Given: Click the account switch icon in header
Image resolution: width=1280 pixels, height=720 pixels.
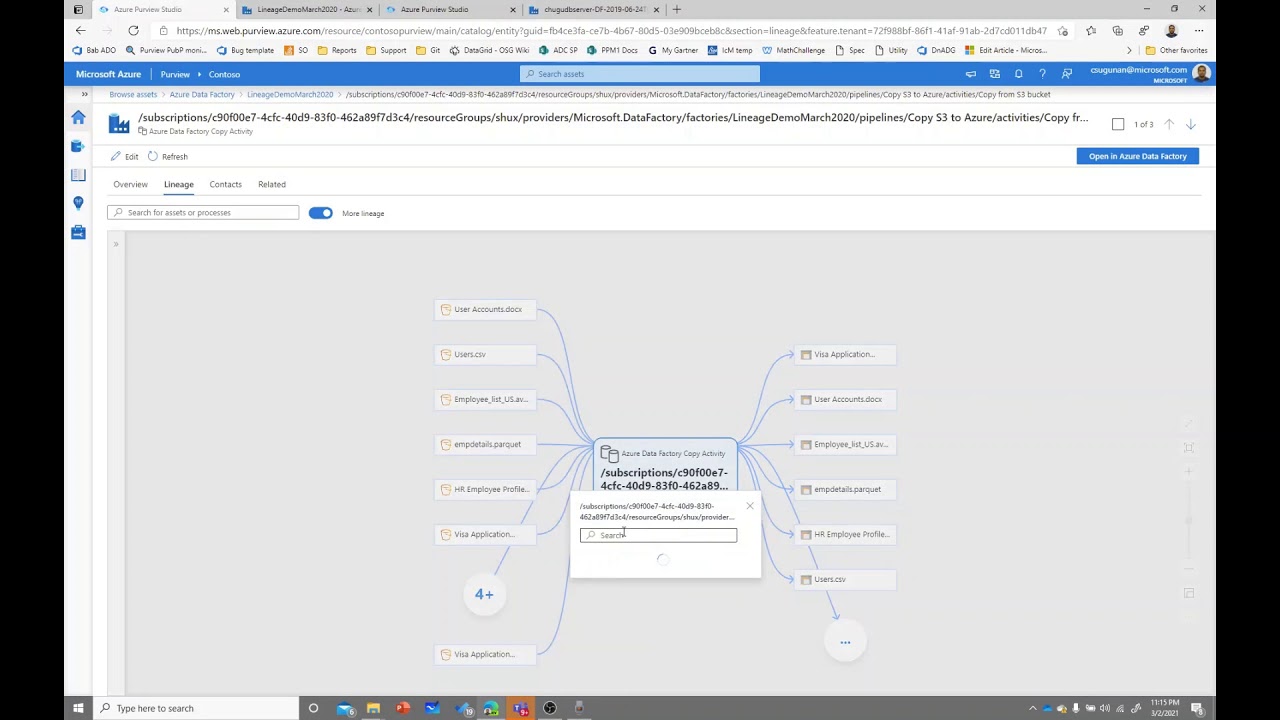Looking at the screenshot, I should tap(994, 74).
